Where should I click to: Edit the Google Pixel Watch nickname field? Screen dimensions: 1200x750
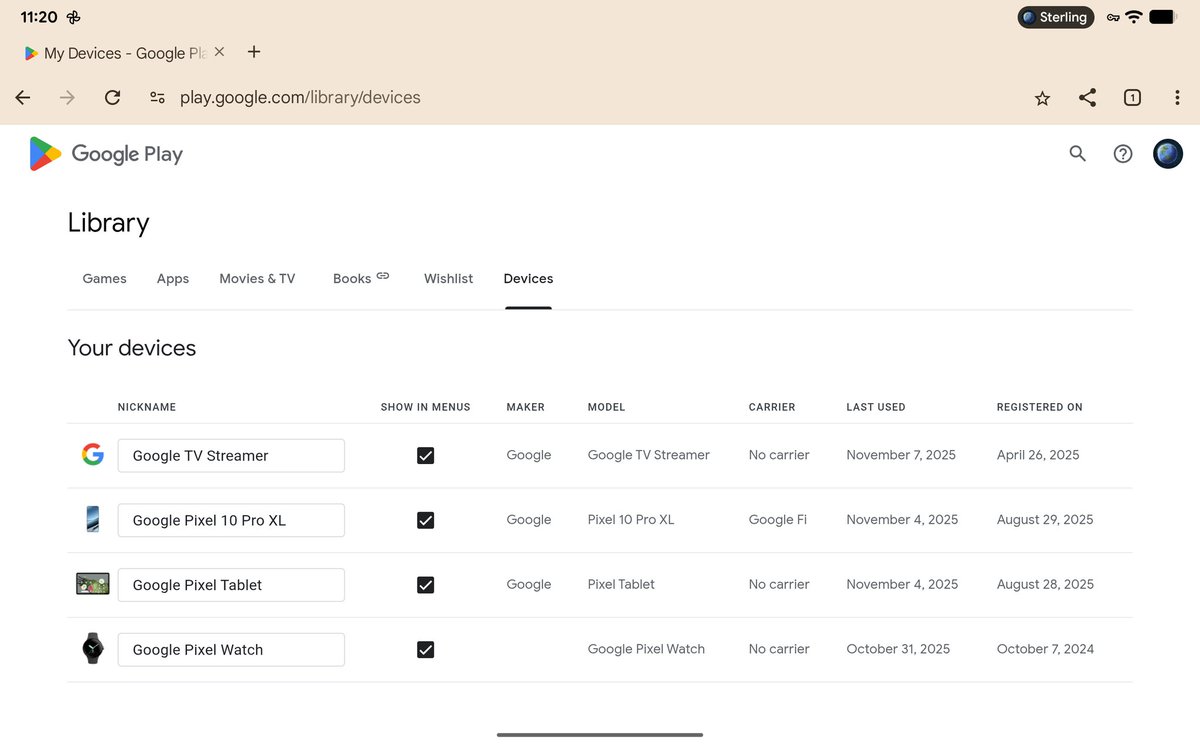pos(231,649)
